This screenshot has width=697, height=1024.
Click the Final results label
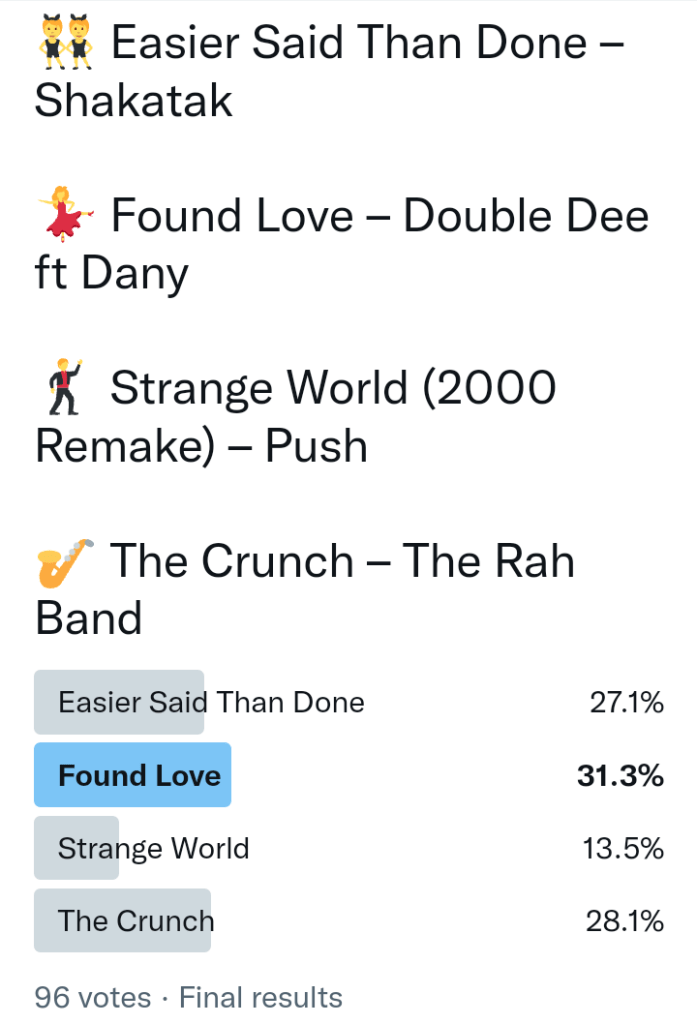(x=261, y=997)
